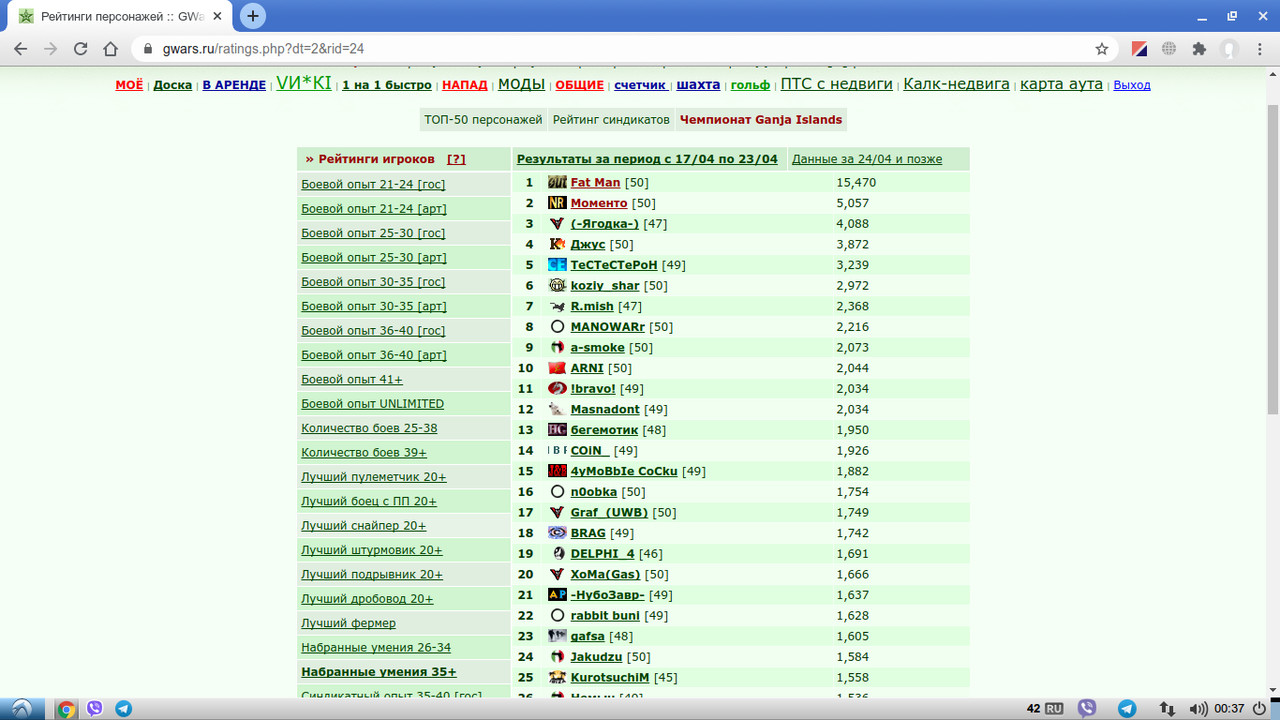Click the Выход logout link
Image resolution: width=1280 pixels, height=720 pixels.
click(x=1132, y=85)
